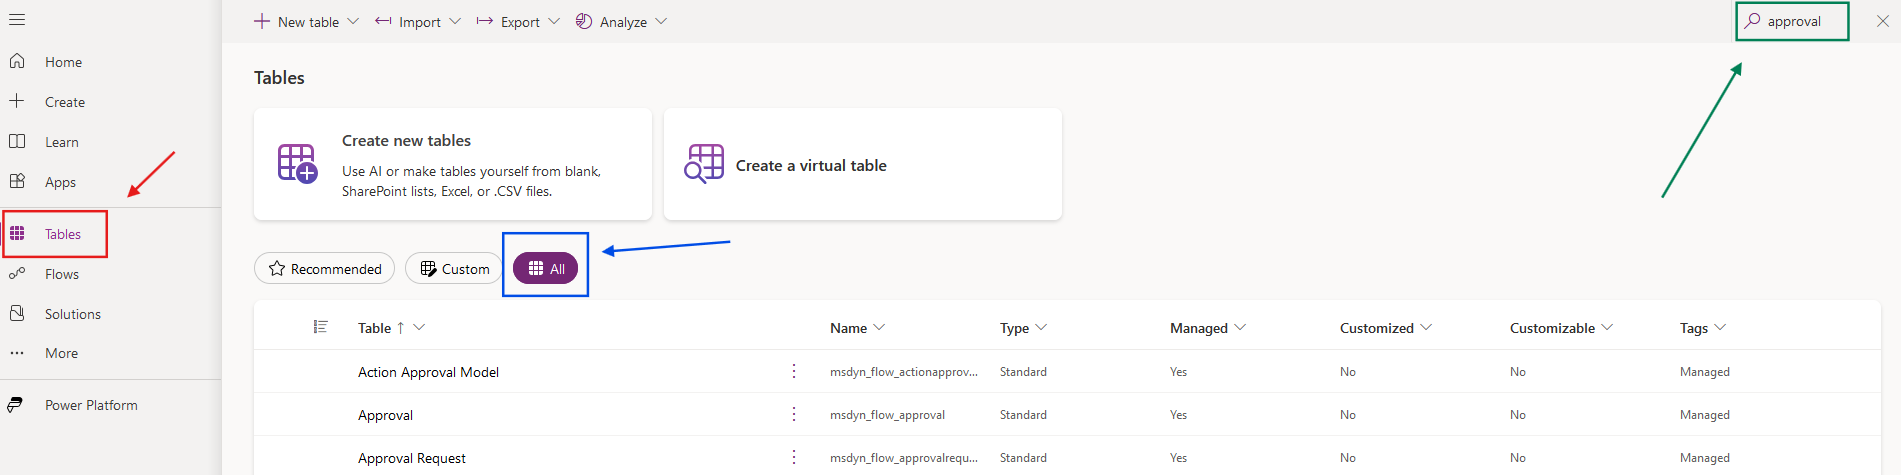Clear the search with X icon
1901x475 pixels.
pyautogui.click(x=1882, y=21)
